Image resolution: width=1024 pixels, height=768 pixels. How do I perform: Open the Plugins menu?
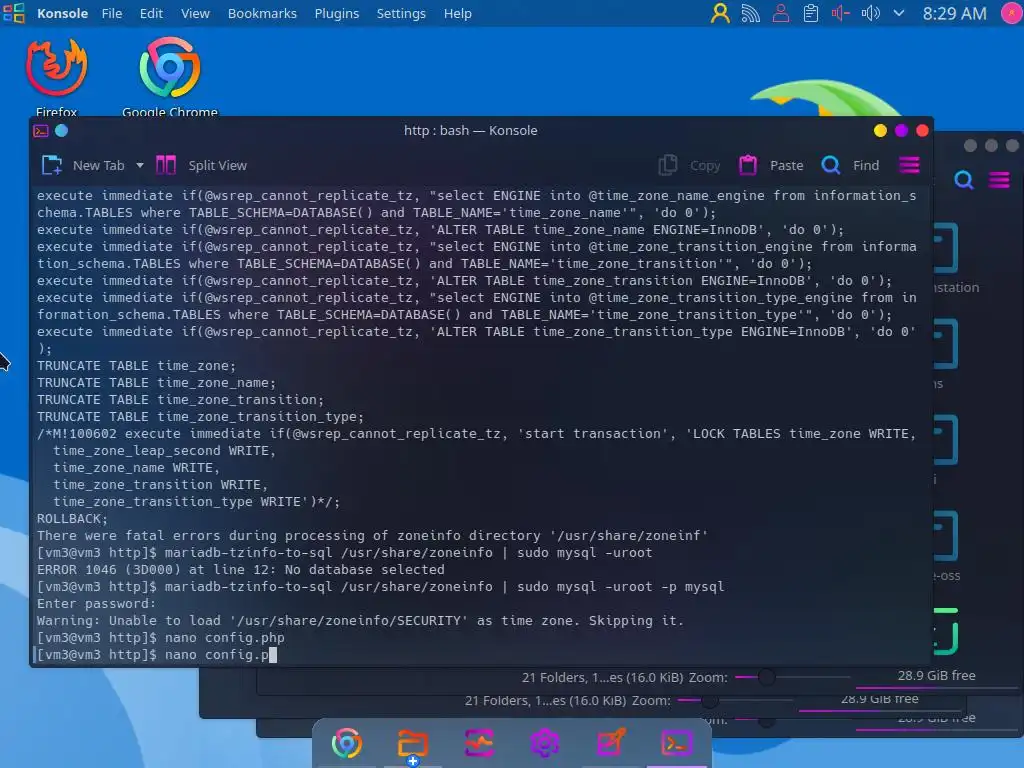point(336,13)
